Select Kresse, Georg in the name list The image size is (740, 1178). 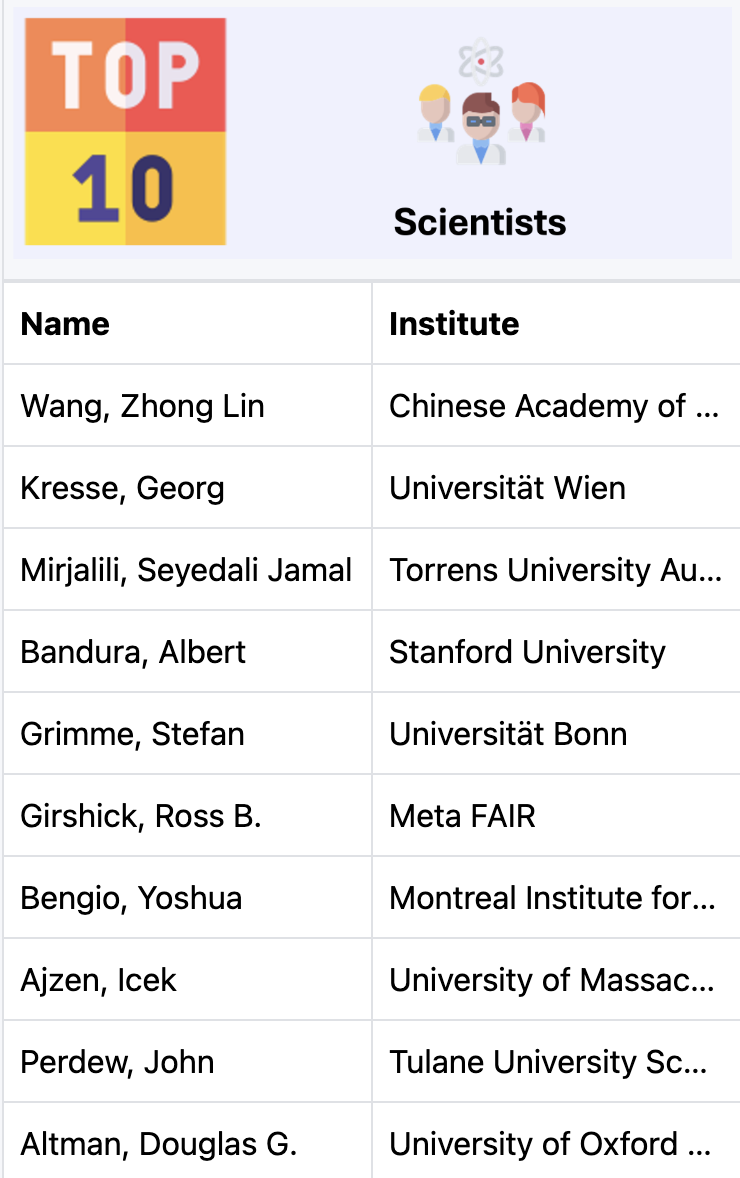122,488
